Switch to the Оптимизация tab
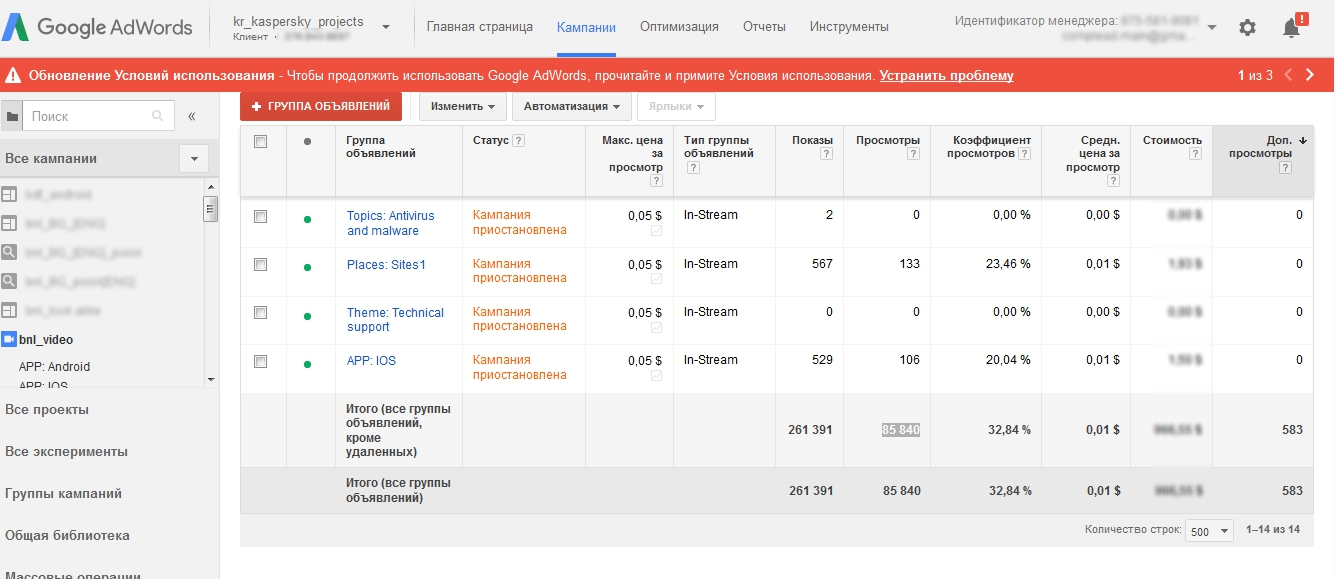 tap(679, 27)
